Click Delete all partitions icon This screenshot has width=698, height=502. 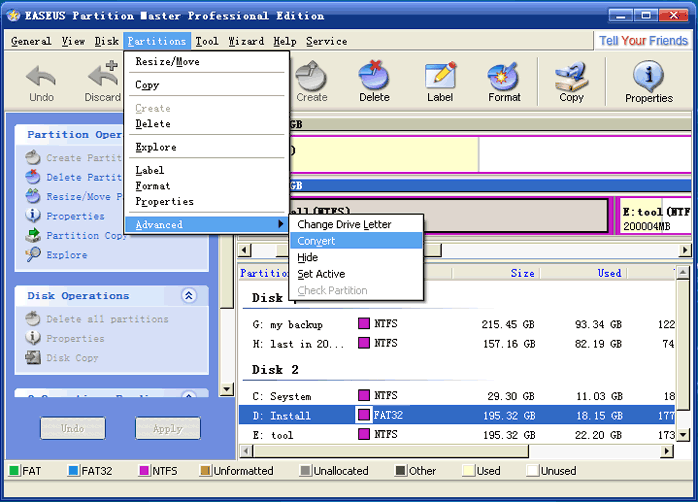pyautogui.click(x=33, y=319)
